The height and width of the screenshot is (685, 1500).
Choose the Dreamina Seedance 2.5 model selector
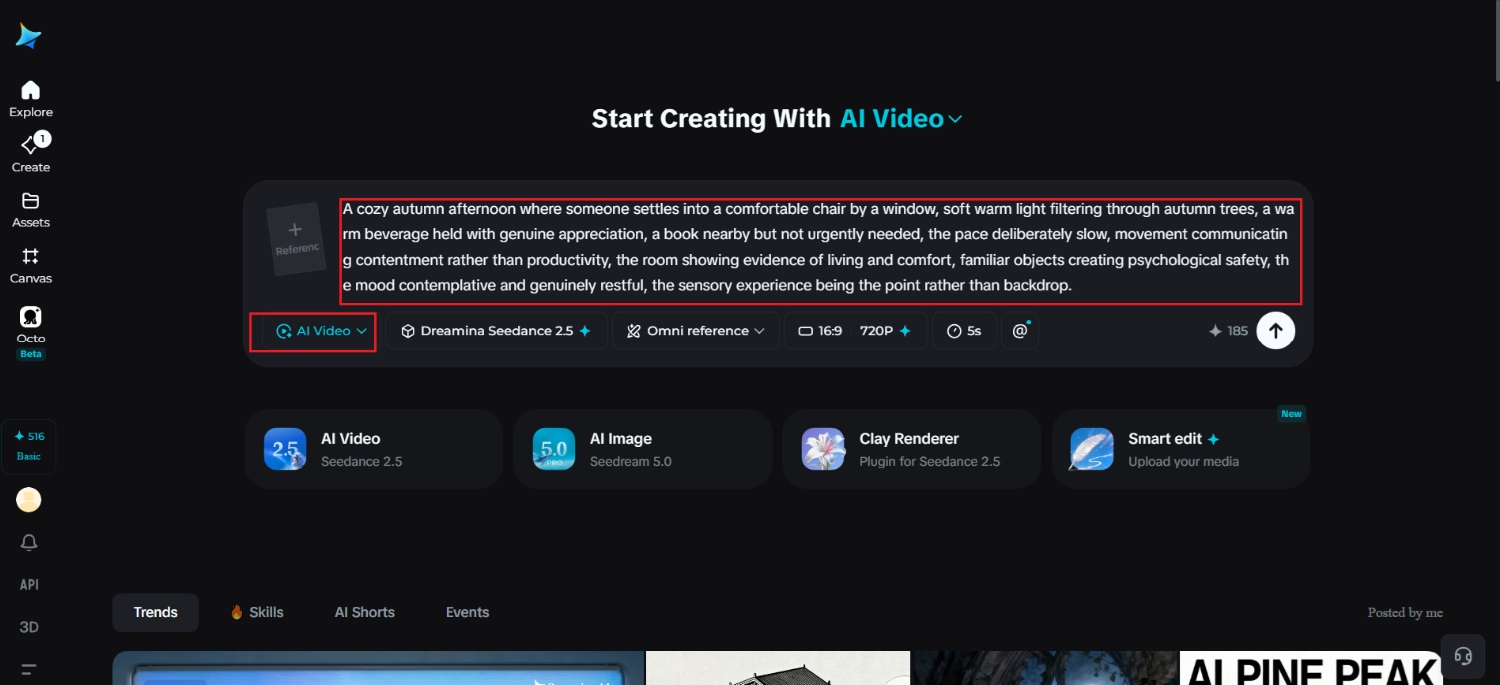[x=496, y=331]
